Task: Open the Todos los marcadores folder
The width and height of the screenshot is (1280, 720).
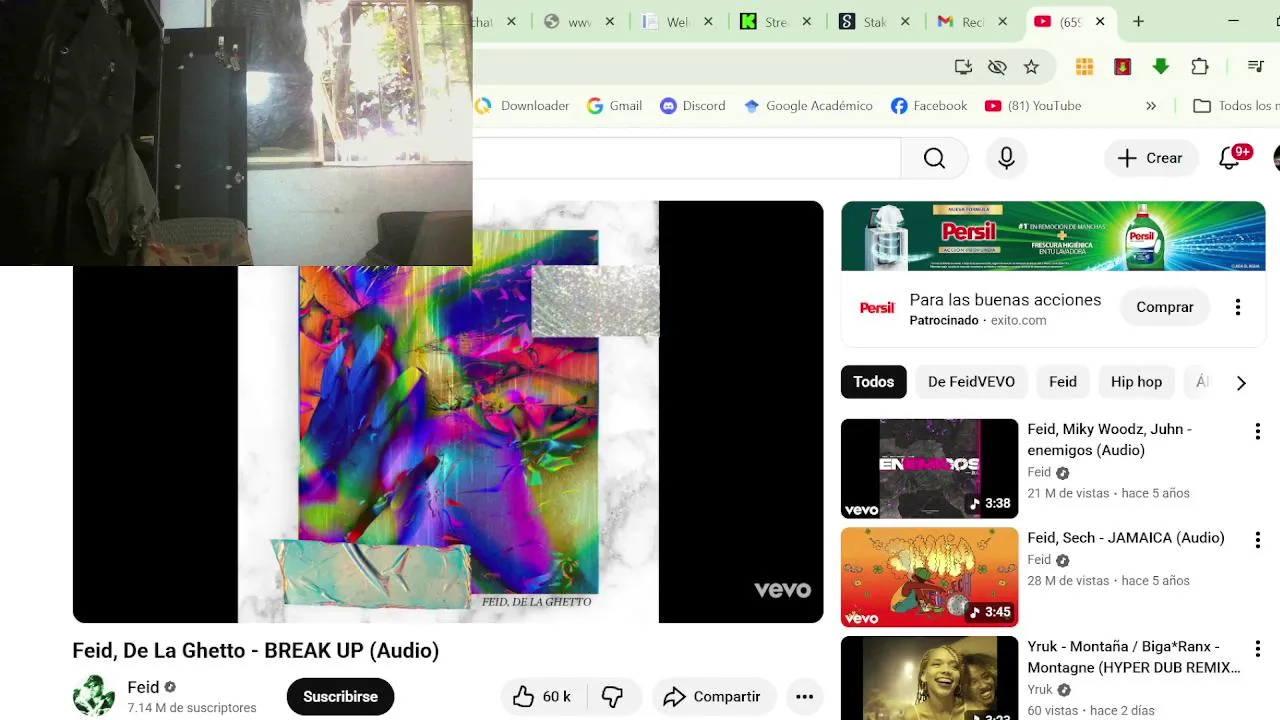Action: pyautogui.click(x=1236, y=106)
